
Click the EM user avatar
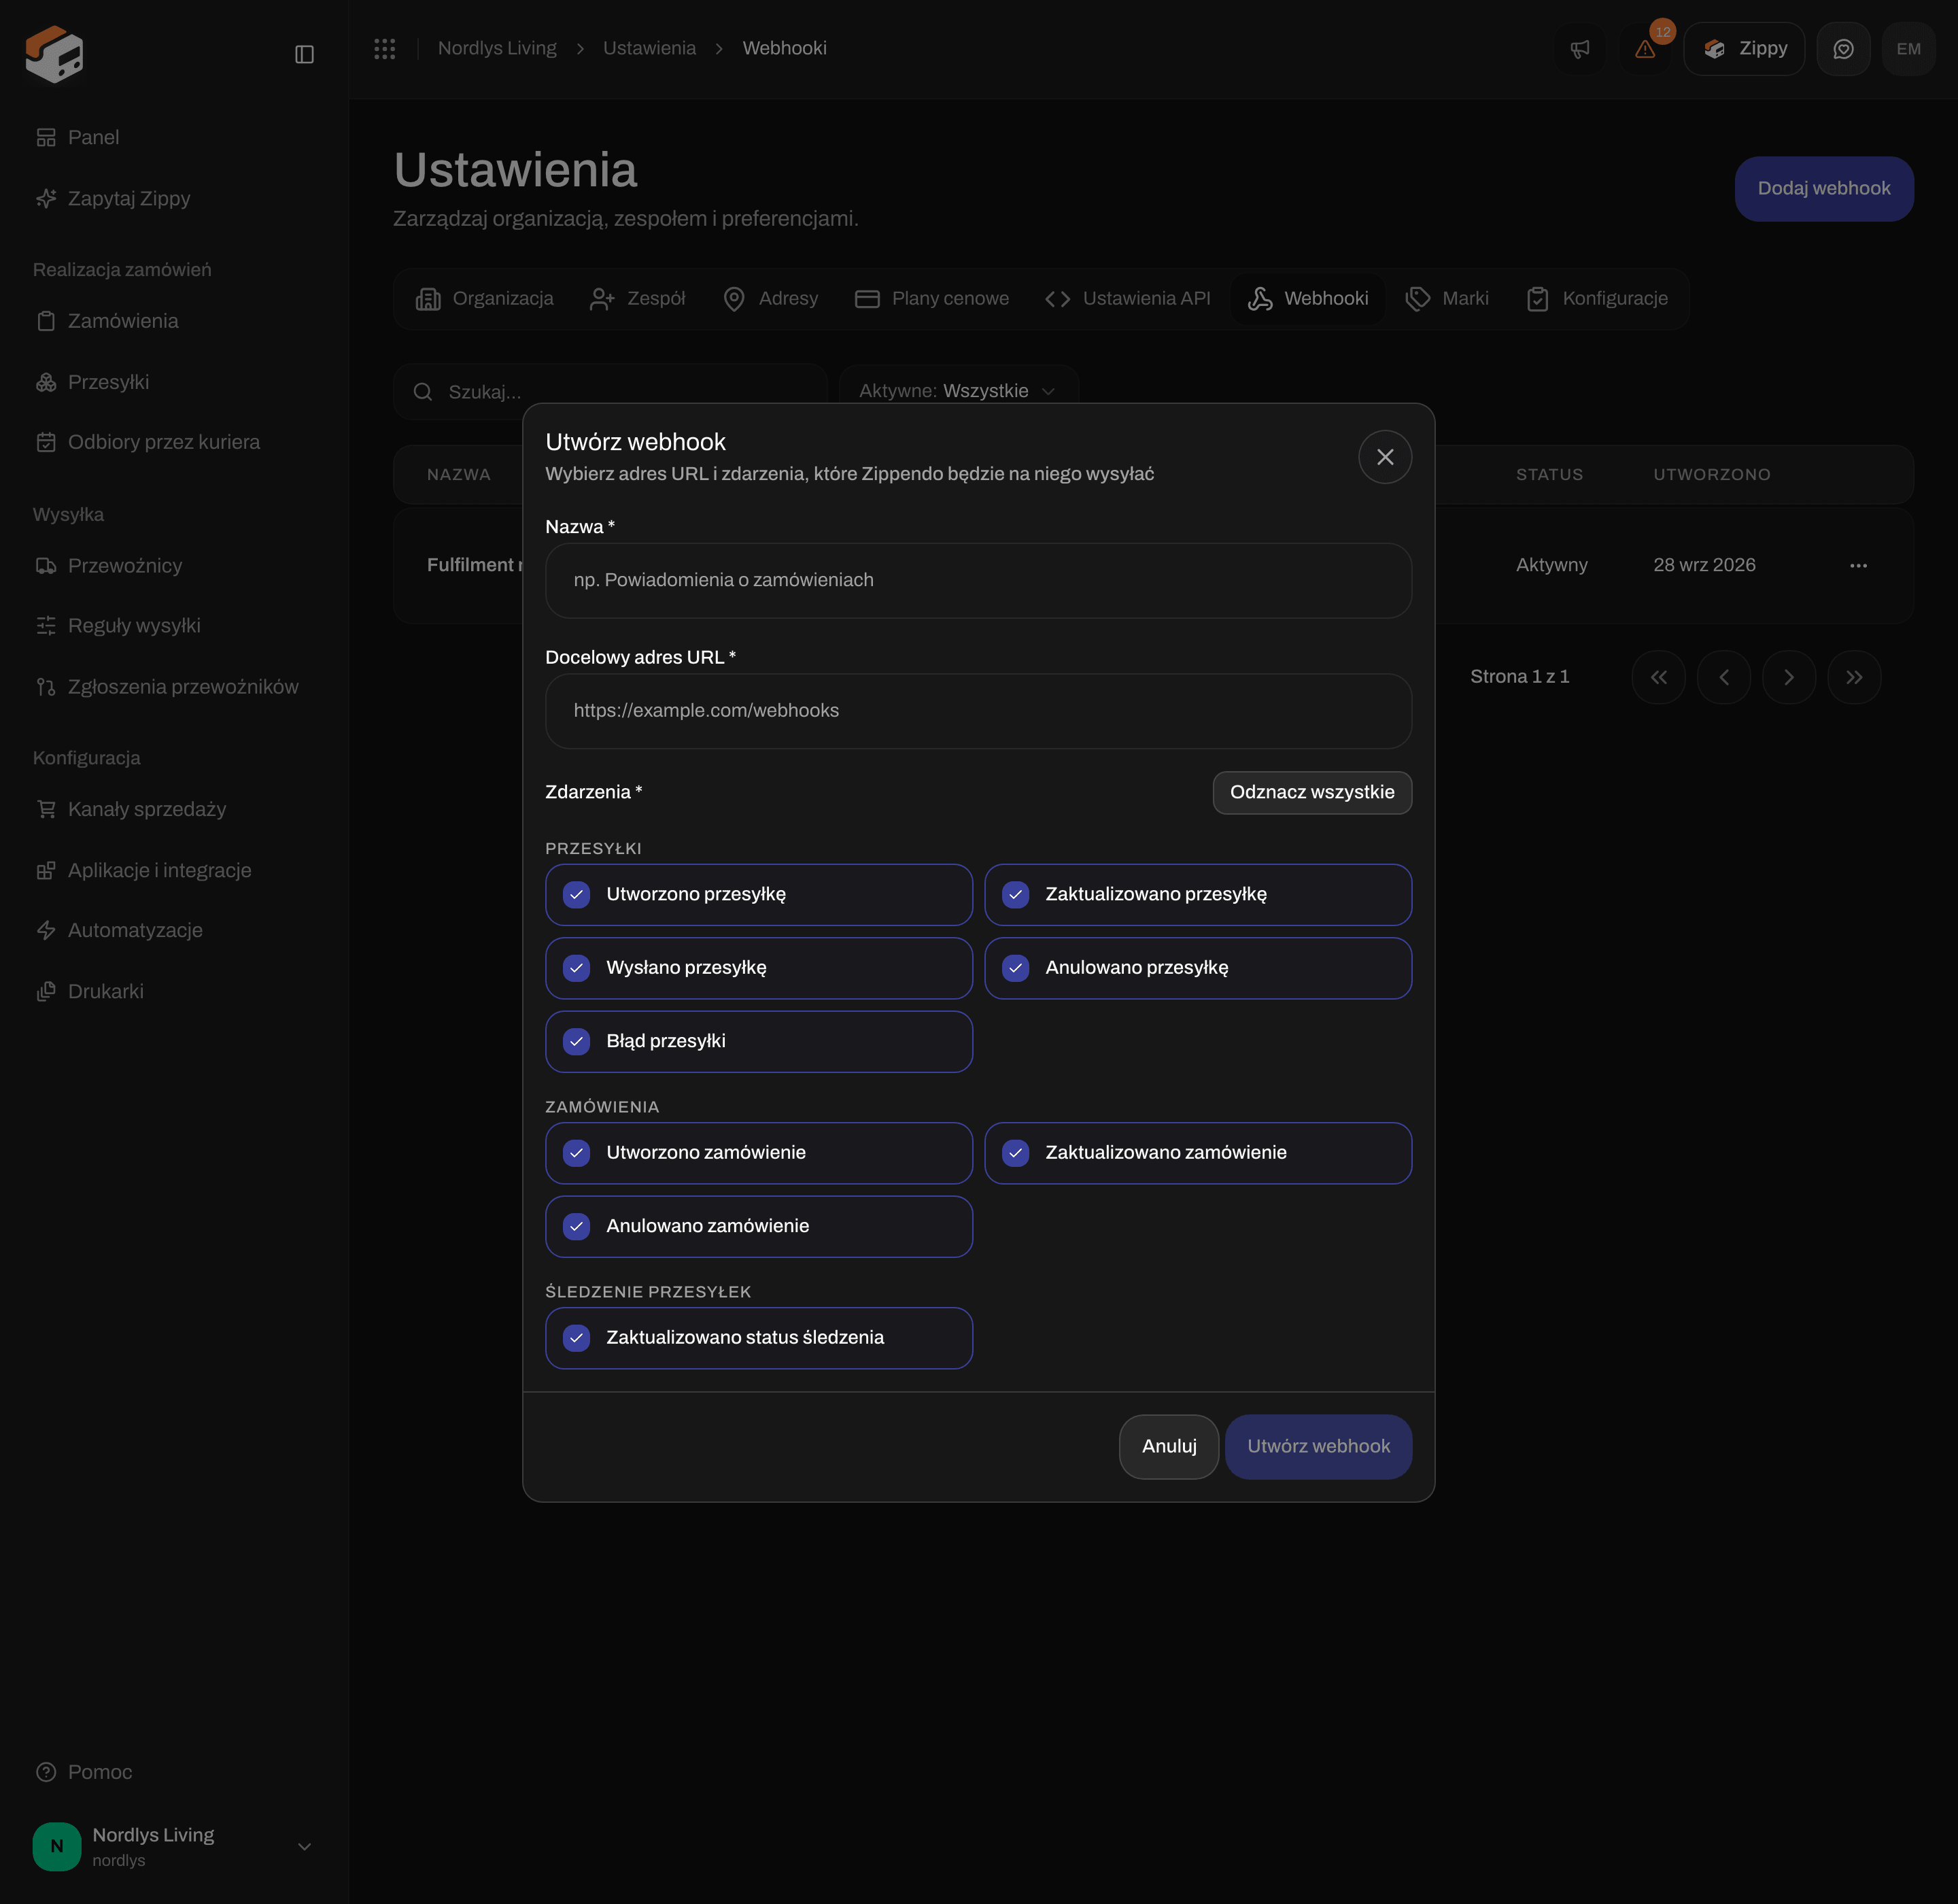[x=1908, y=49]
